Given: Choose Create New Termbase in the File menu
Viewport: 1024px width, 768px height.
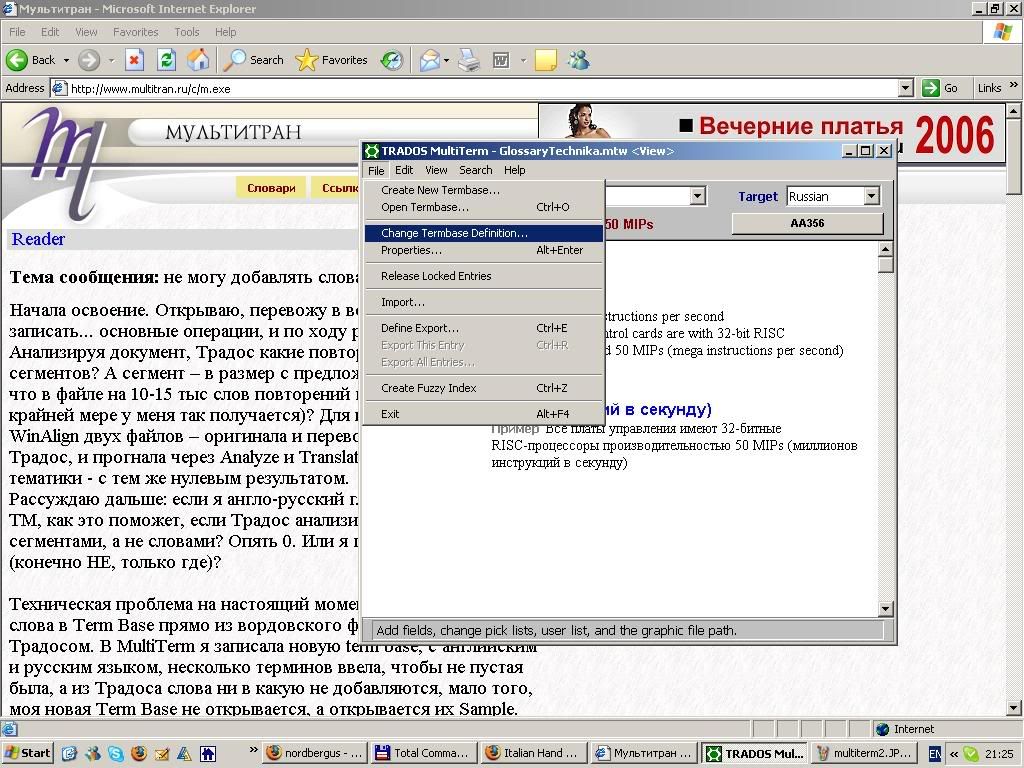Looking at the screenshot, I should (483, 190).
